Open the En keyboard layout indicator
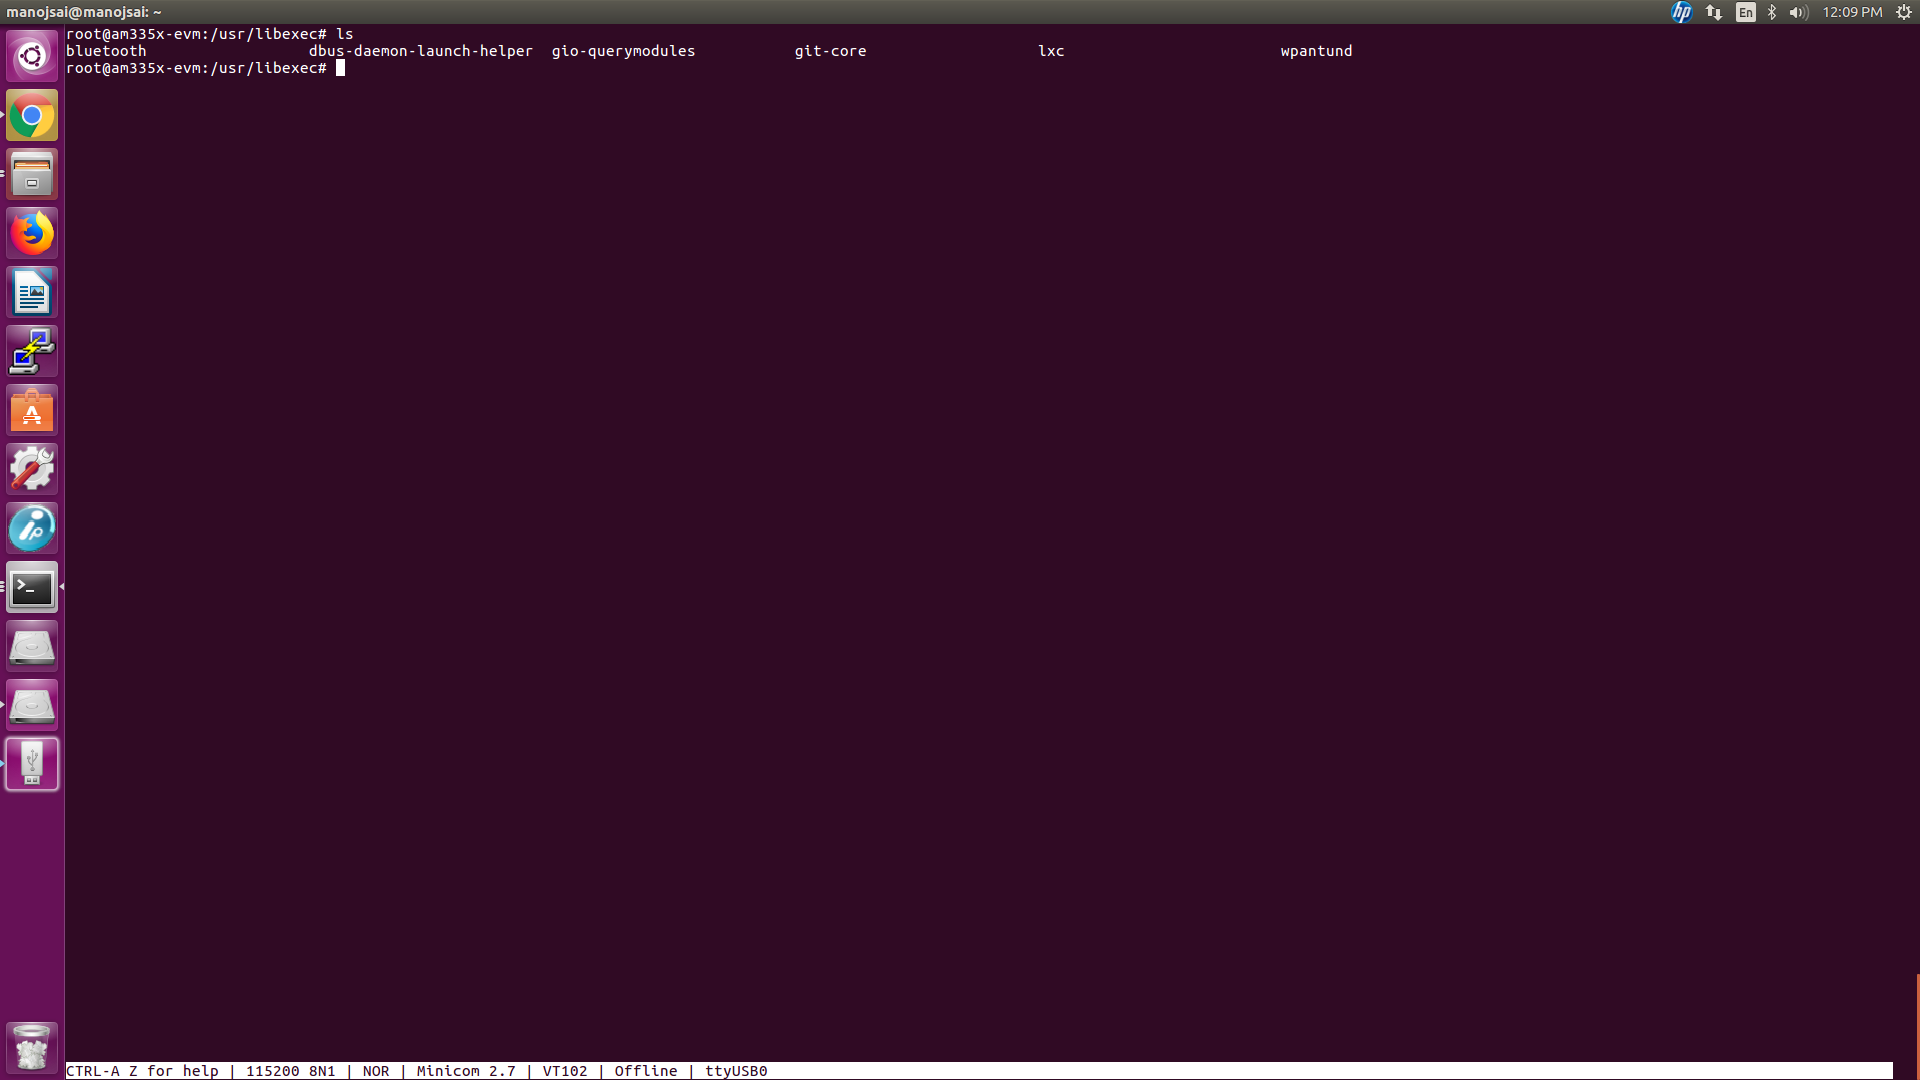 click(1746, 12)
